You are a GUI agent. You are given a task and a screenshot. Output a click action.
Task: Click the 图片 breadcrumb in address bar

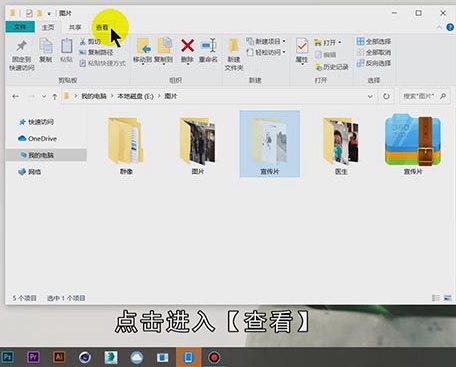tap(171, 96)
